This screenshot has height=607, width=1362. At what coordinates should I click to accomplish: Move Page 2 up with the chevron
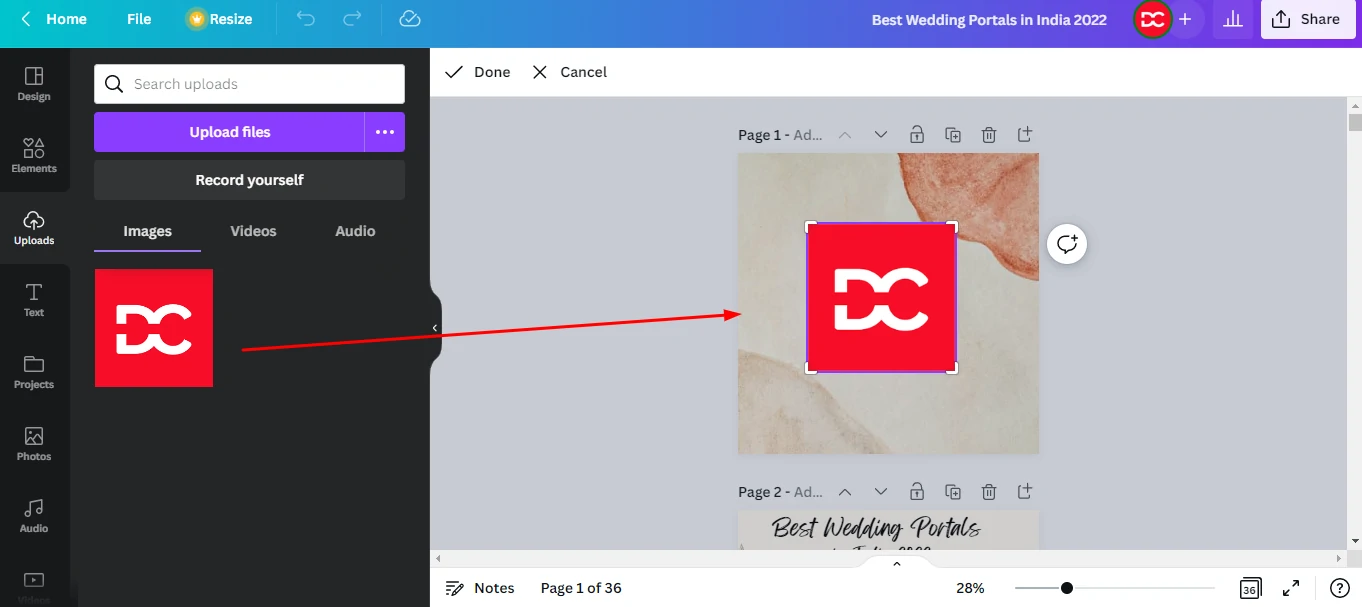(845, 492)
